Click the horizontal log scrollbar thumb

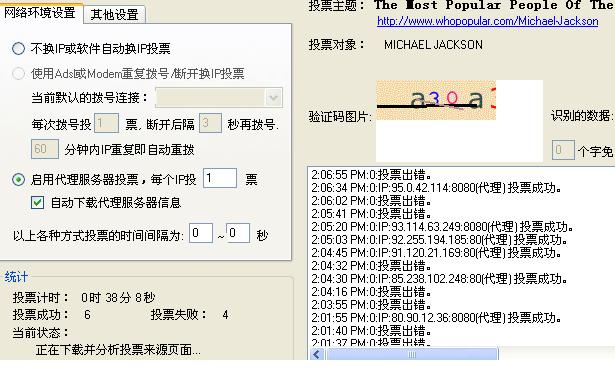point(412,355)
